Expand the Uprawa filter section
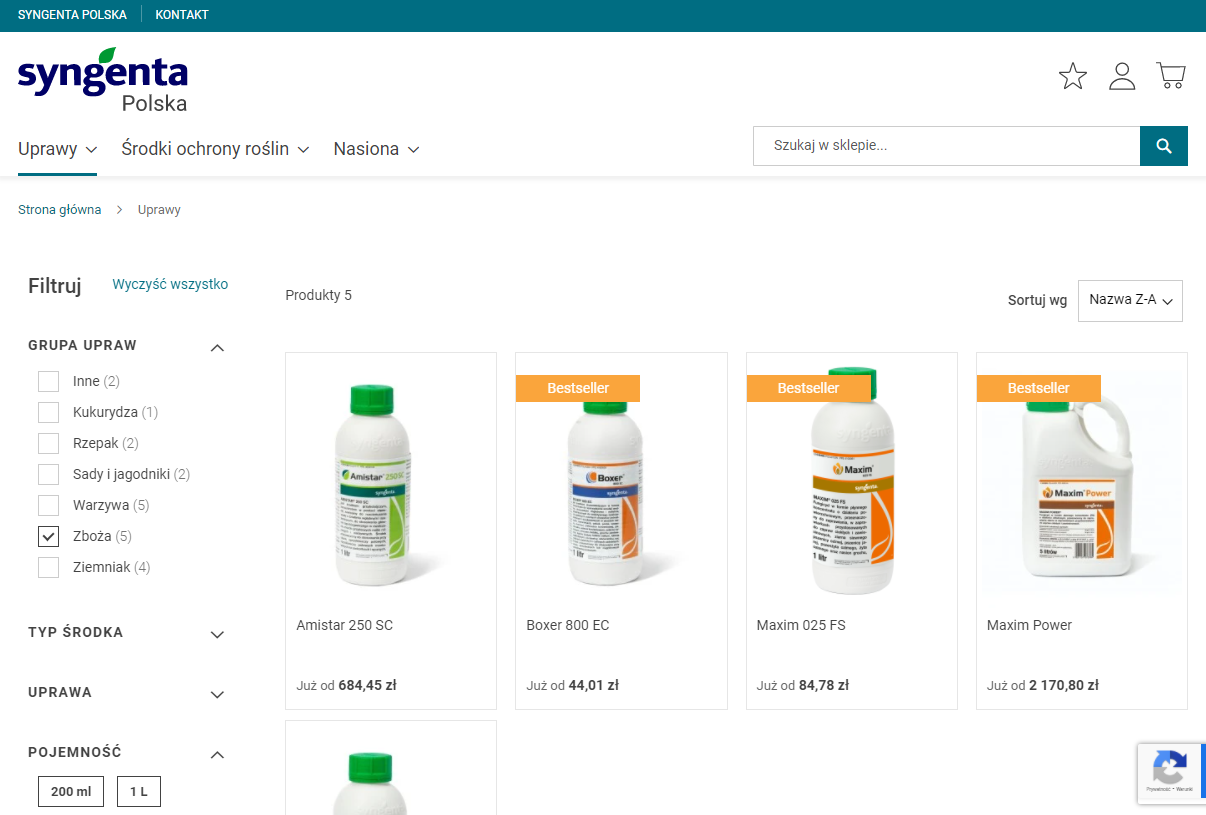Image resolution: width=1206 pixels, height=815 pixels. pos(217,694)
